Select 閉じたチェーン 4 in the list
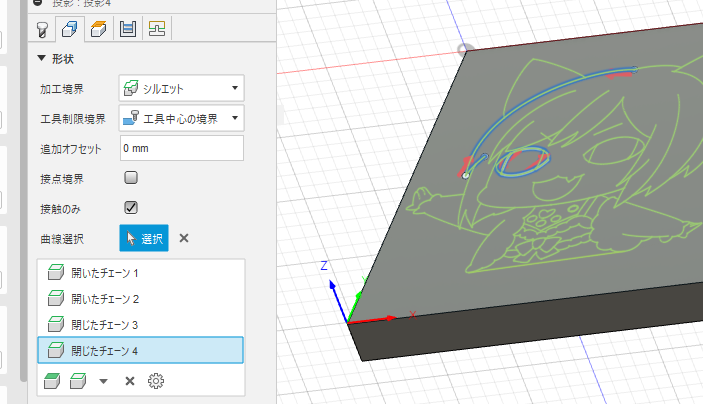The image size is (703, 404). (141, 350)
